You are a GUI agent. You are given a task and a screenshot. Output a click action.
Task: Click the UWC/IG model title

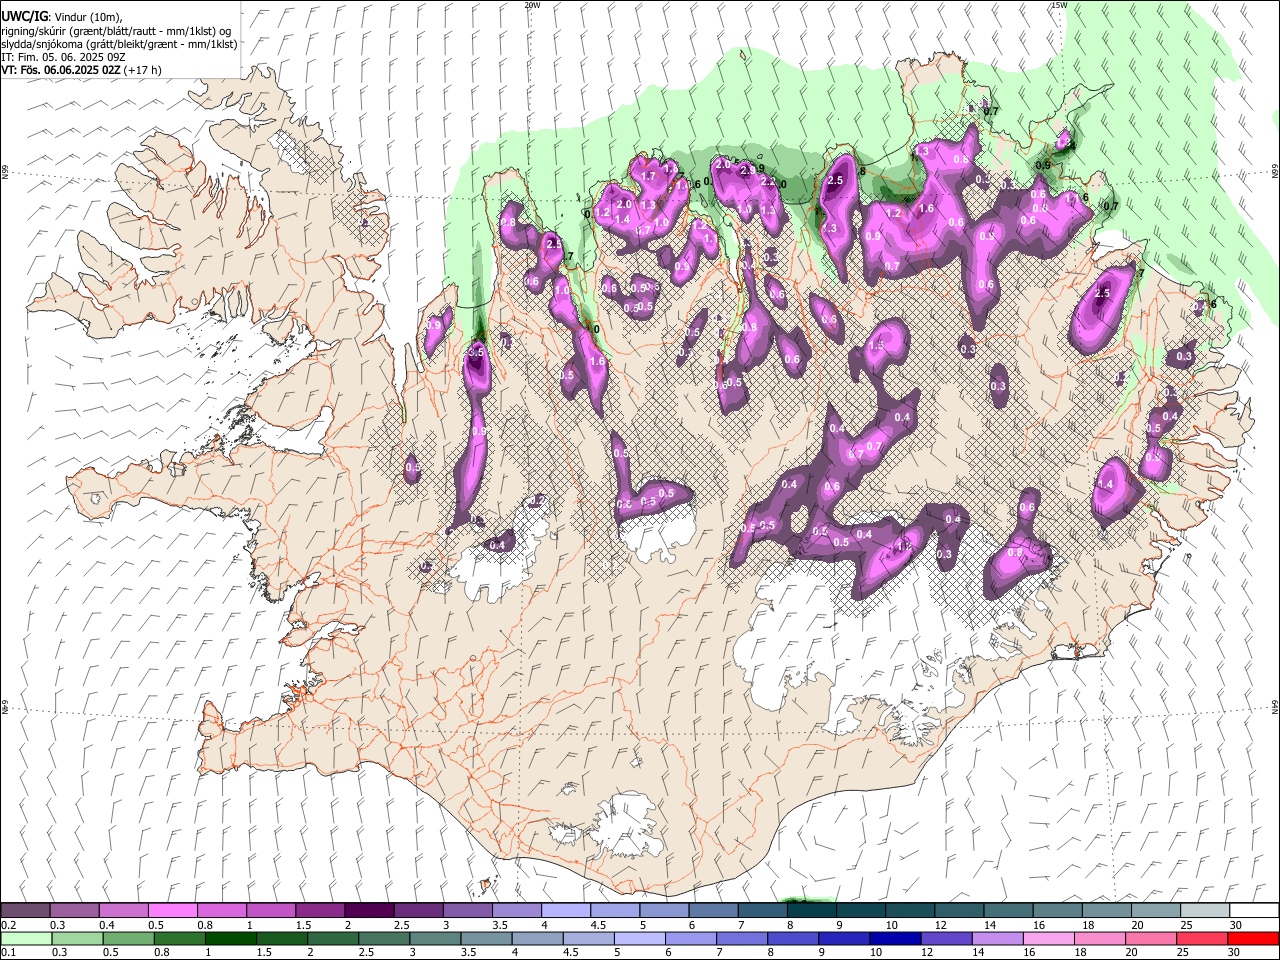(x=24, y=17)
